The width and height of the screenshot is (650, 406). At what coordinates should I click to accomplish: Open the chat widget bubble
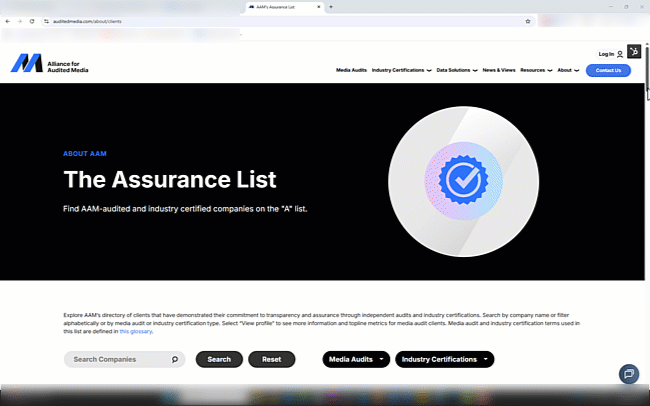point(628,373)
